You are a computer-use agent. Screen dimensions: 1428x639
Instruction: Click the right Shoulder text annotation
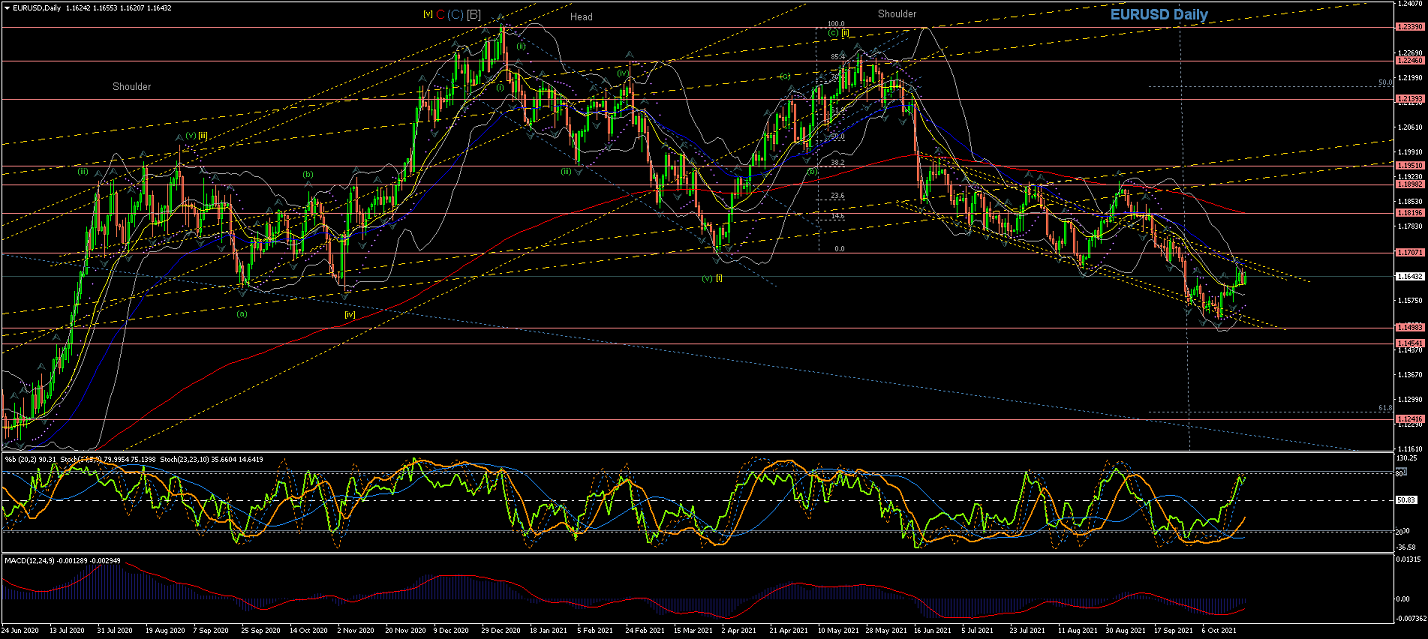point(897,14)
